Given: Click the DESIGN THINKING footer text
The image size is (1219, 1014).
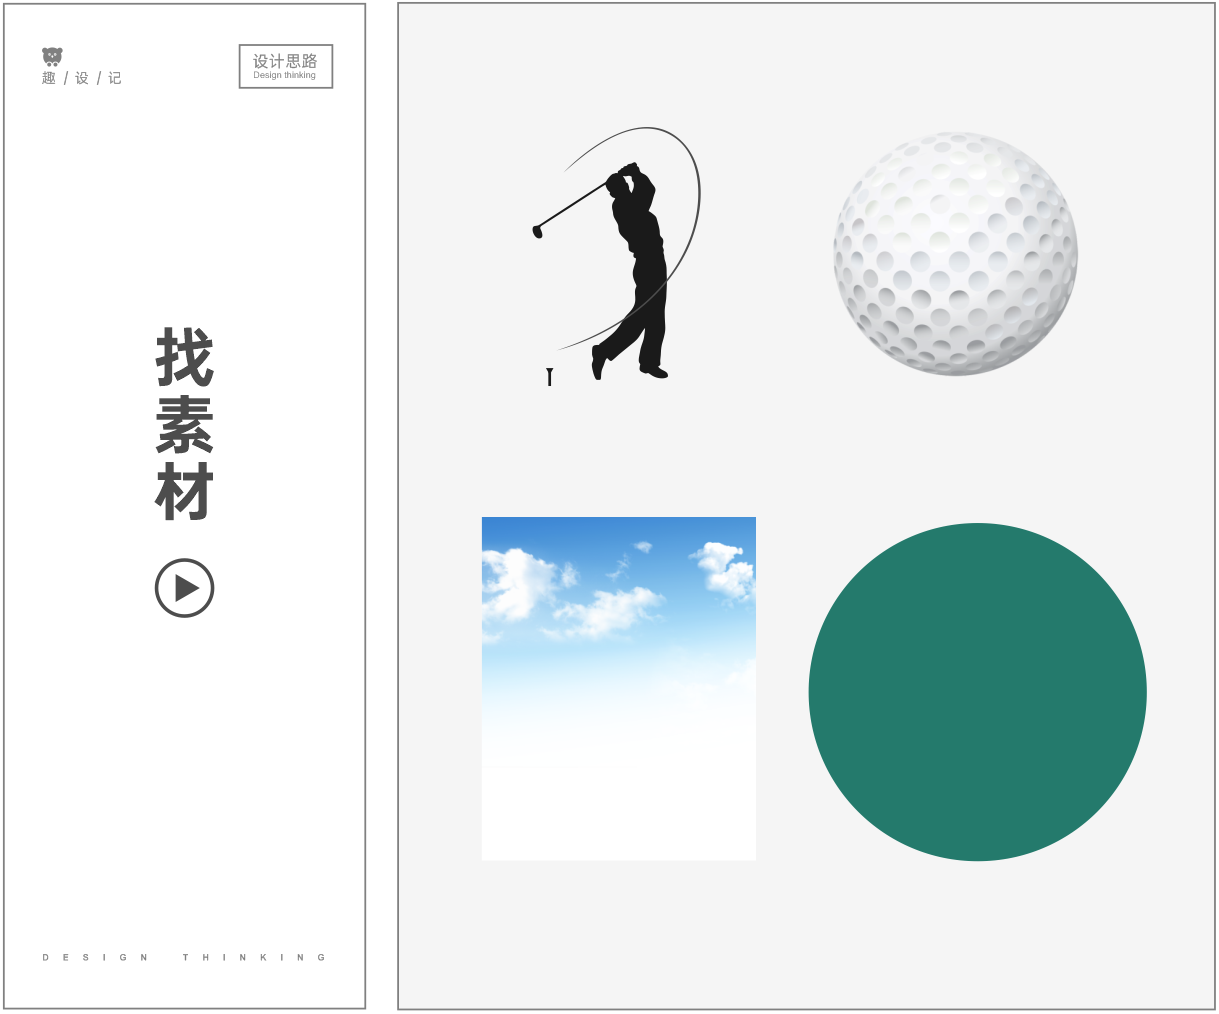Looking at the screenshot, I should pos(184,957).
